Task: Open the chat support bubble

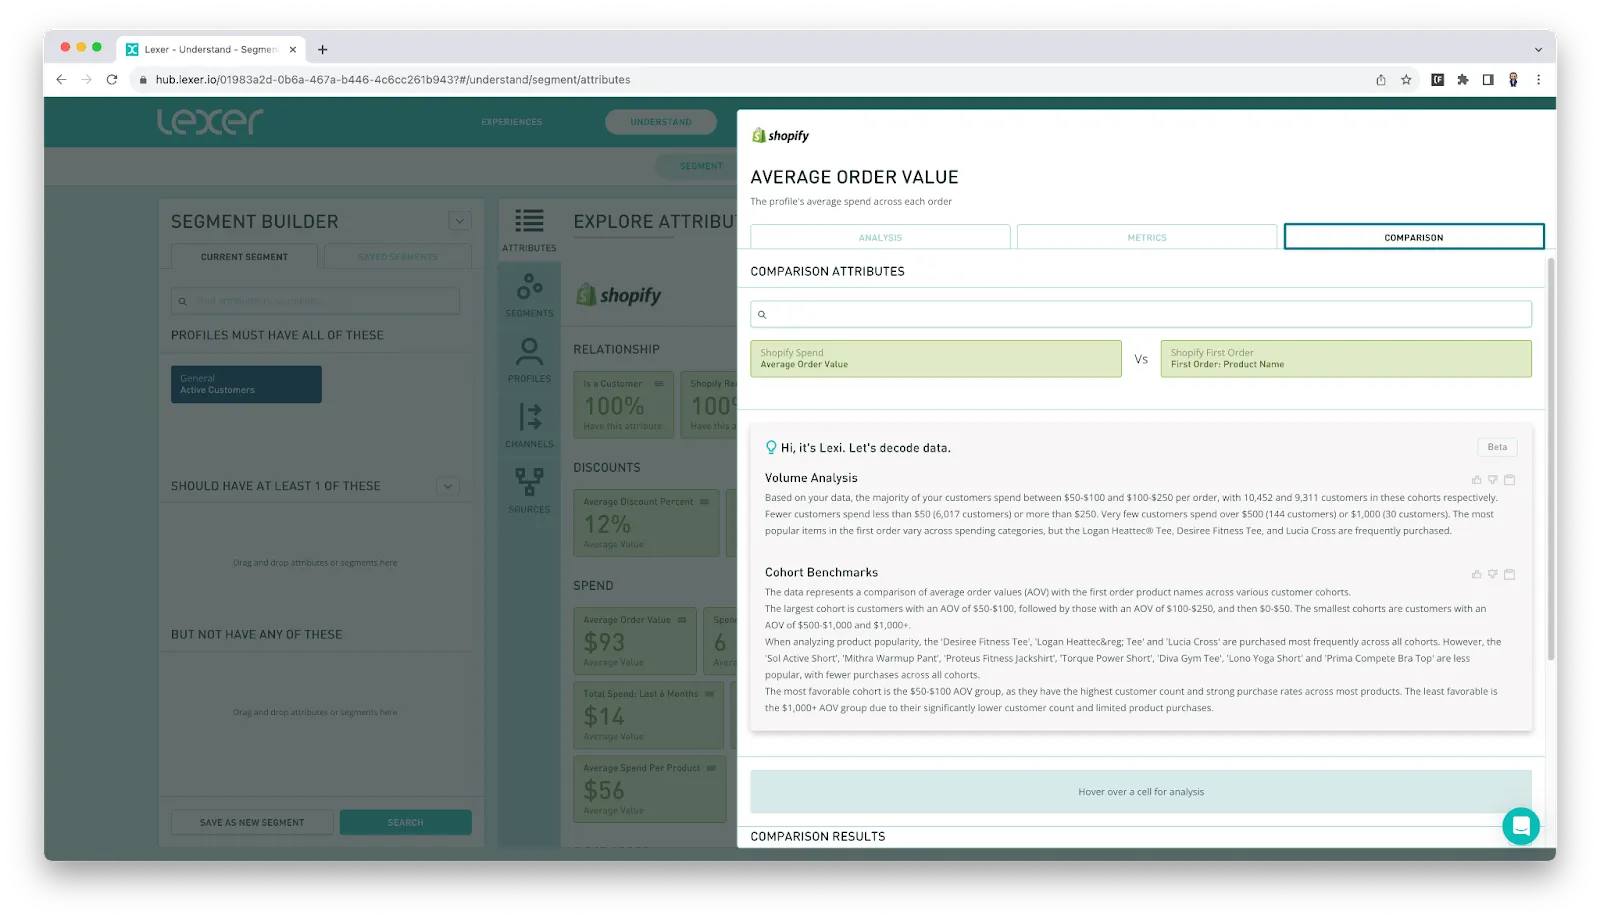Action: click(x=1520, y=826)
